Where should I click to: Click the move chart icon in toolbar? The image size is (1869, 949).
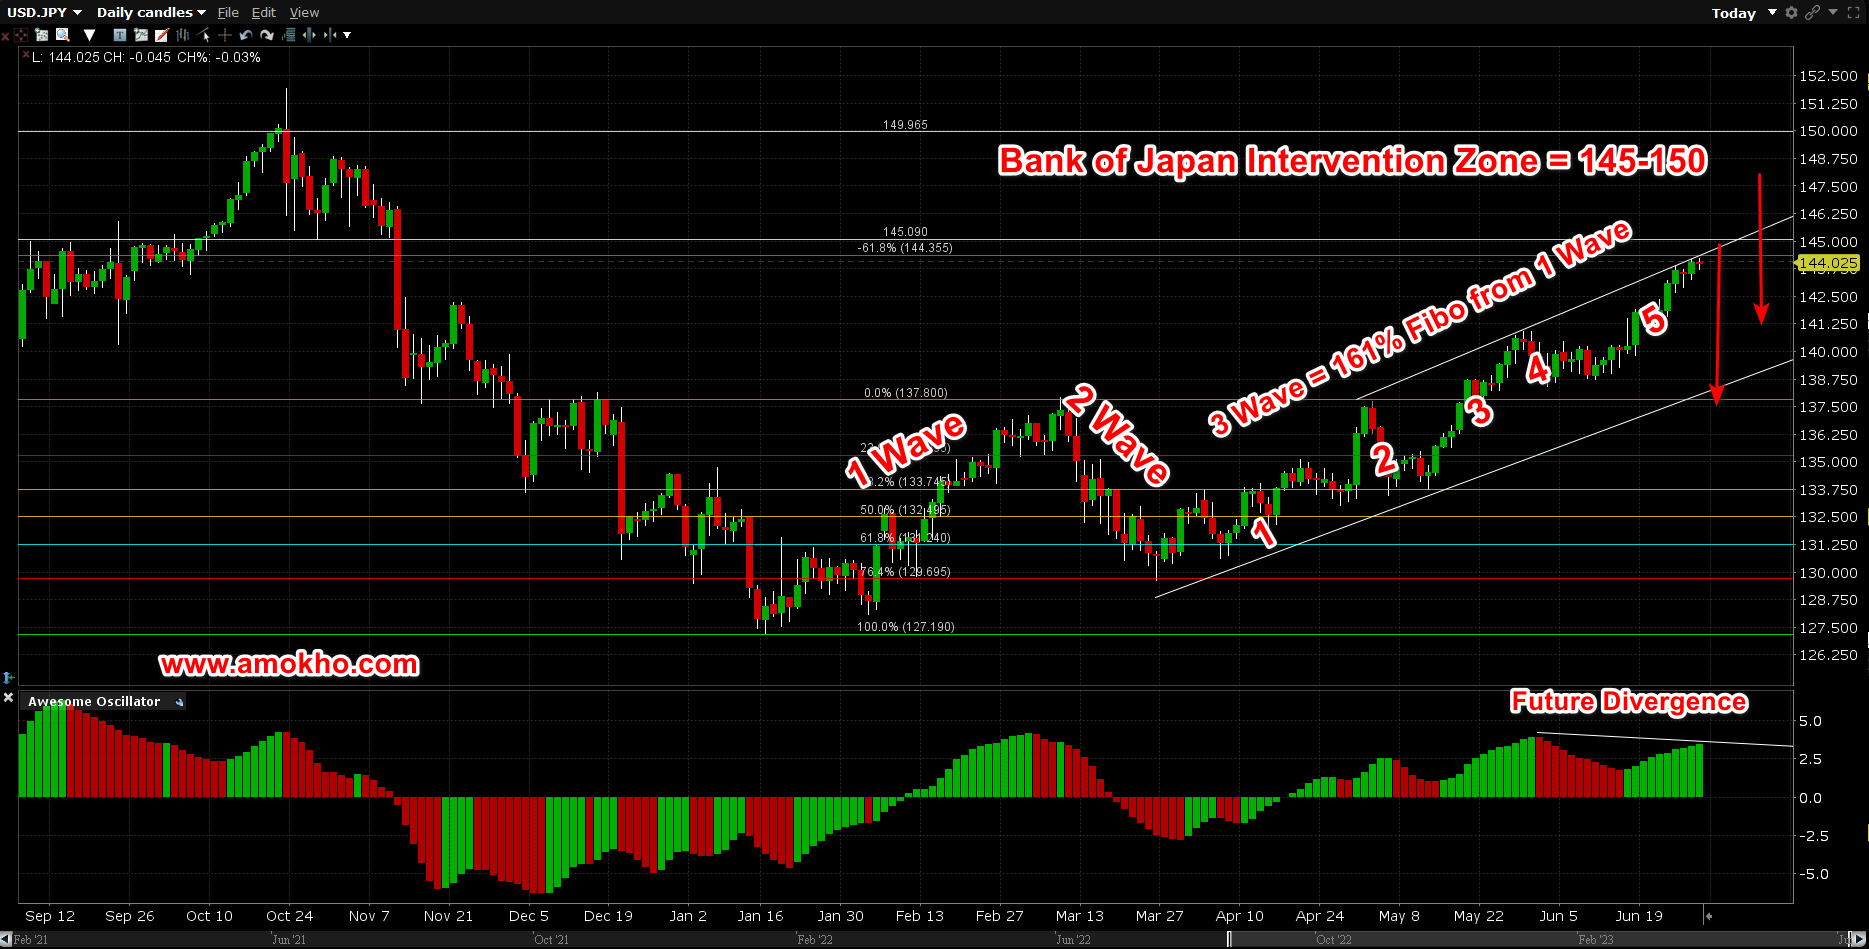tap(22, 35)
